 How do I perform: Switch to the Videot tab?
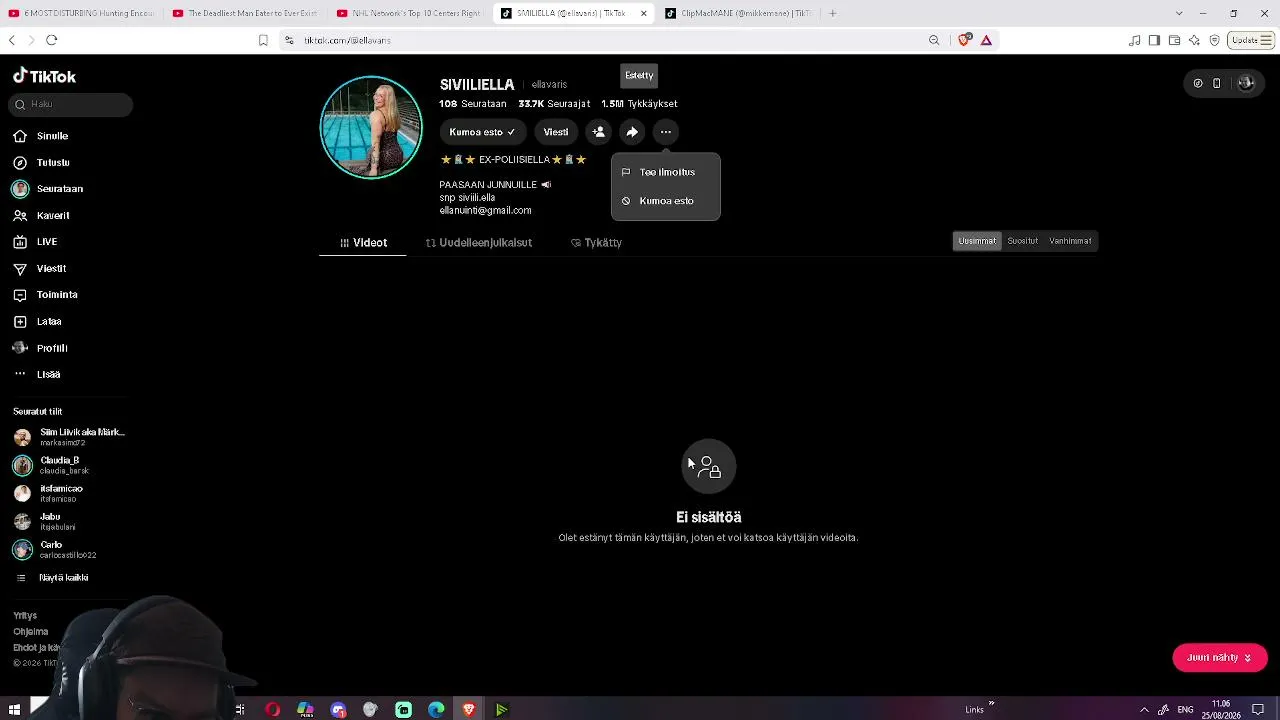point(363,243)
